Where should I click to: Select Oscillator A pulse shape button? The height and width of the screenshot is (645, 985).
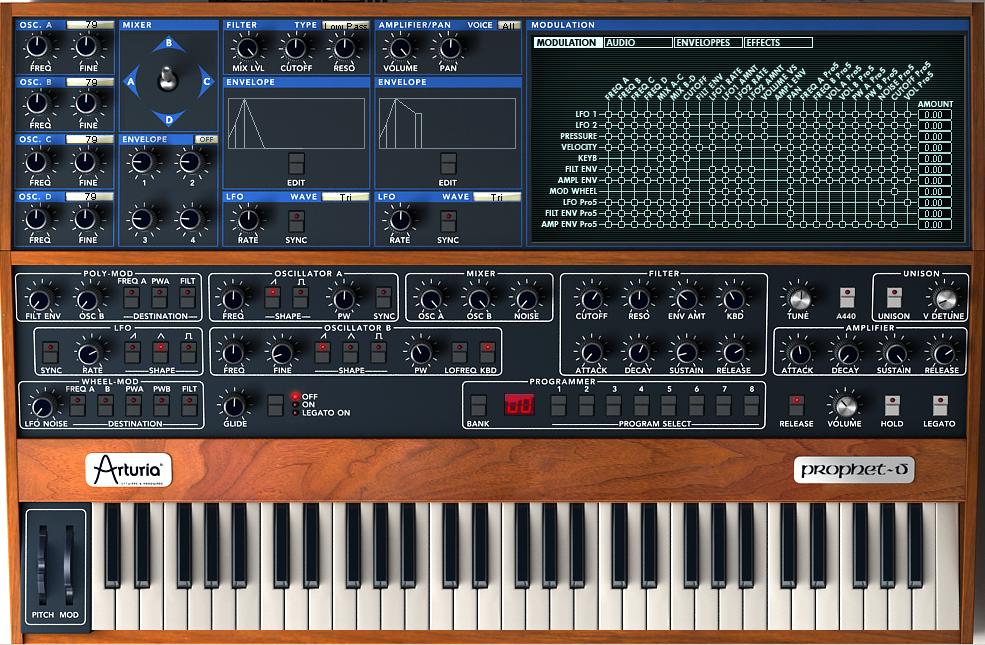pyautogui.click(x=300, y=297)
